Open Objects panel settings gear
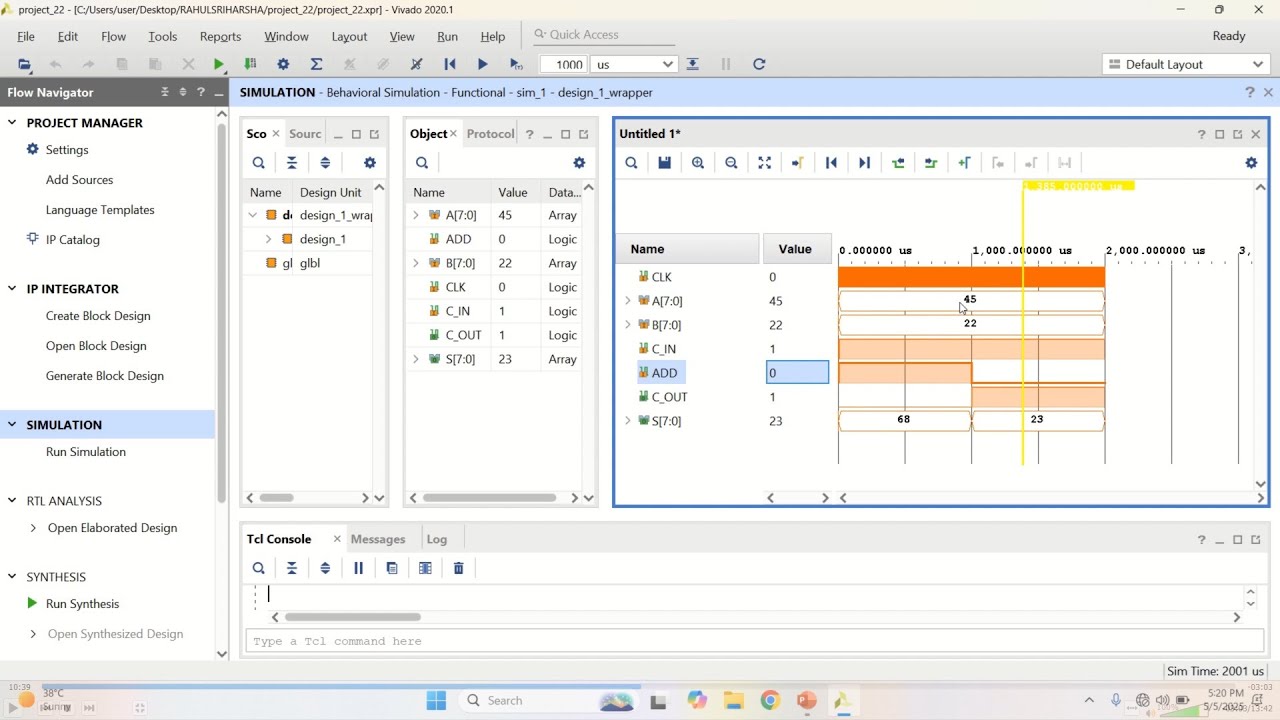Image resolution: width=1280 pixels, height=720 pixels. point(579,163)
